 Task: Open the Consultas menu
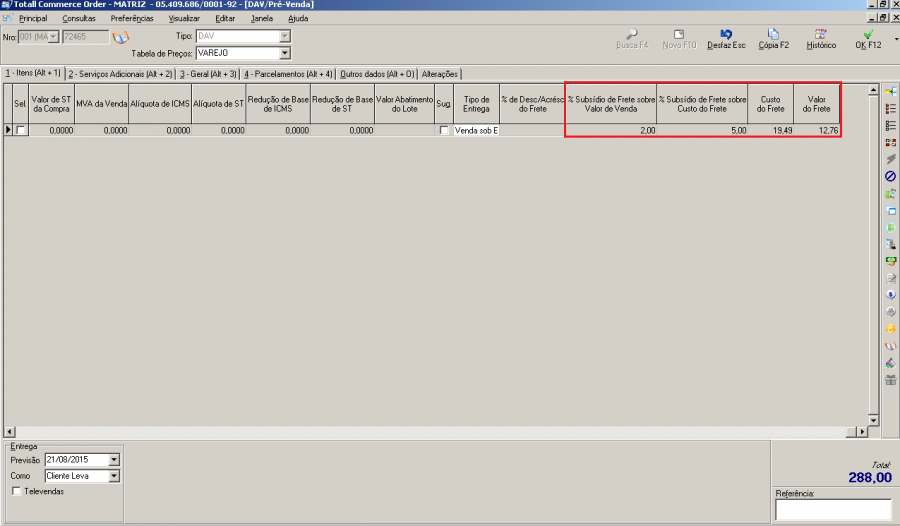(79, 18)
